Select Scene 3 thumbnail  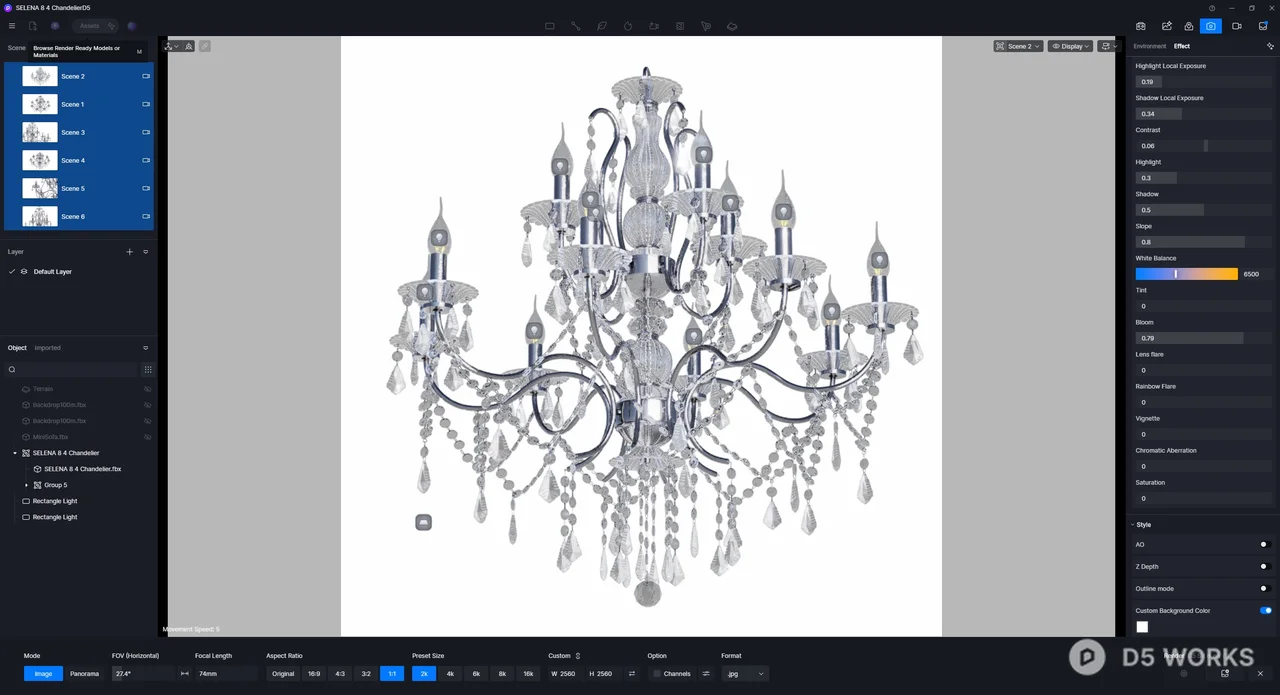coord(40,132)
